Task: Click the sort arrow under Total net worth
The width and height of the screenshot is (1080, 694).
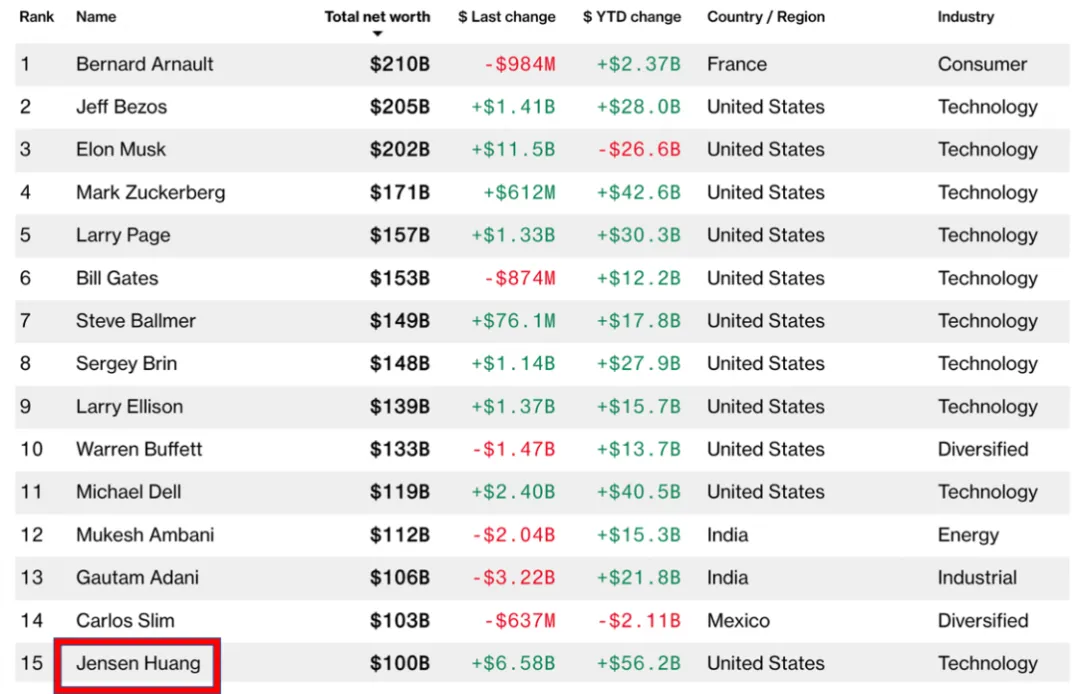Action: [377, 34]
